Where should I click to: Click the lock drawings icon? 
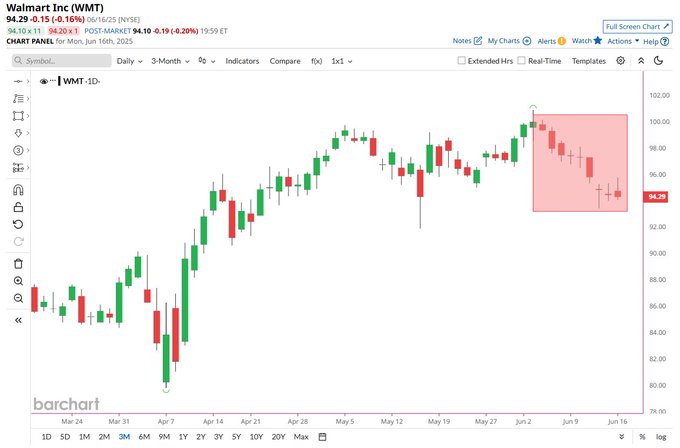click(x=18, y=207)
